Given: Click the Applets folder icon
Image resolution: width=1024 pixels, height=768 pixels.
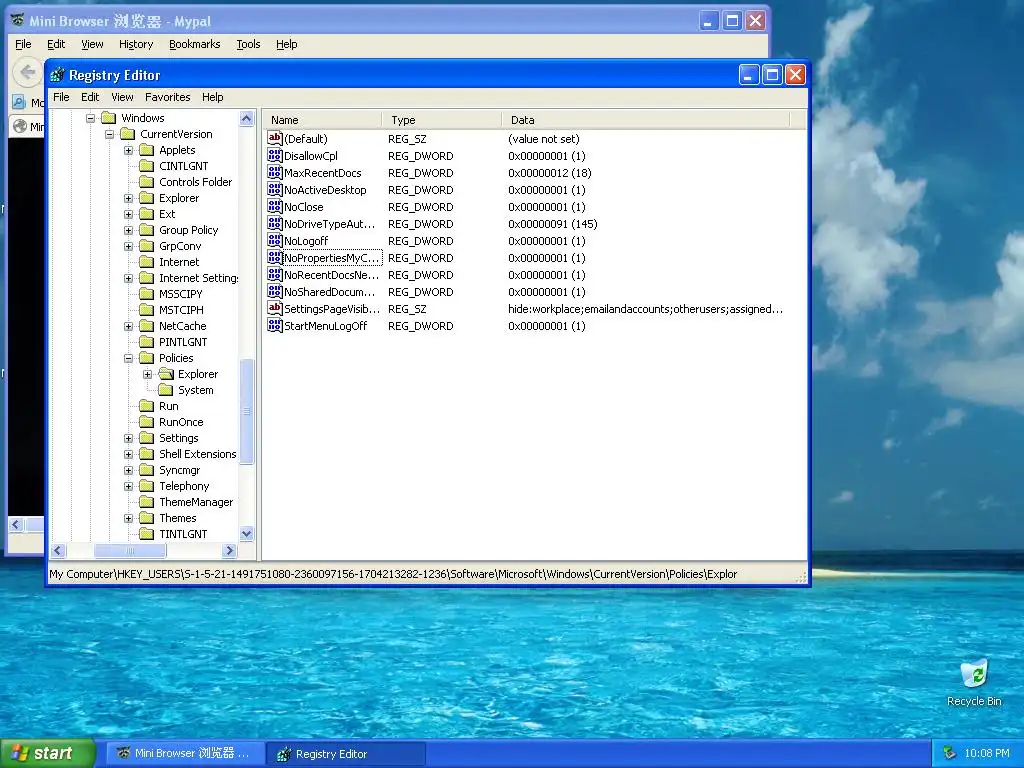Looking at the screenshot, I should (147, 150).
